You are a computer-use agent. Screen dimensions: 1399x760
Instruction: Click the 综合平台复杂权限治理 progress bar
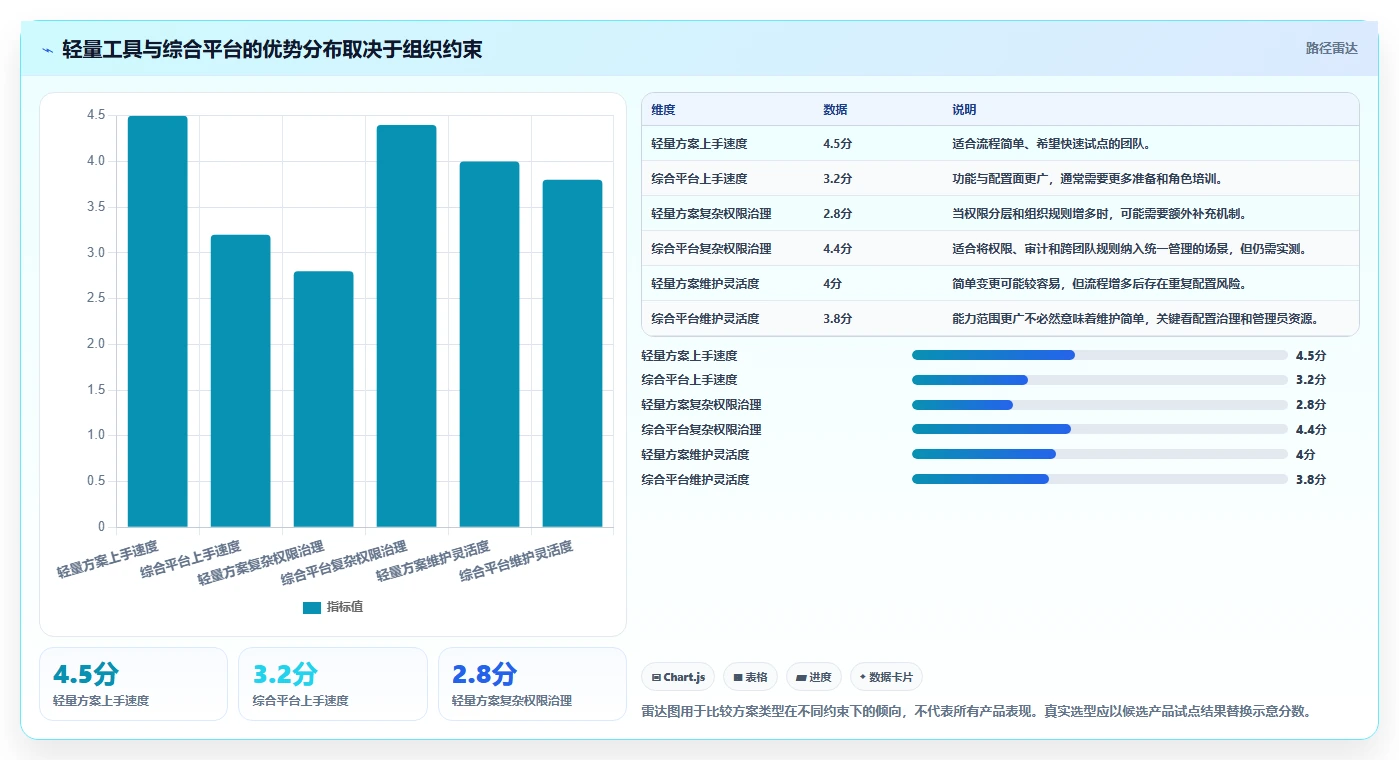[x=1100, y=429]
